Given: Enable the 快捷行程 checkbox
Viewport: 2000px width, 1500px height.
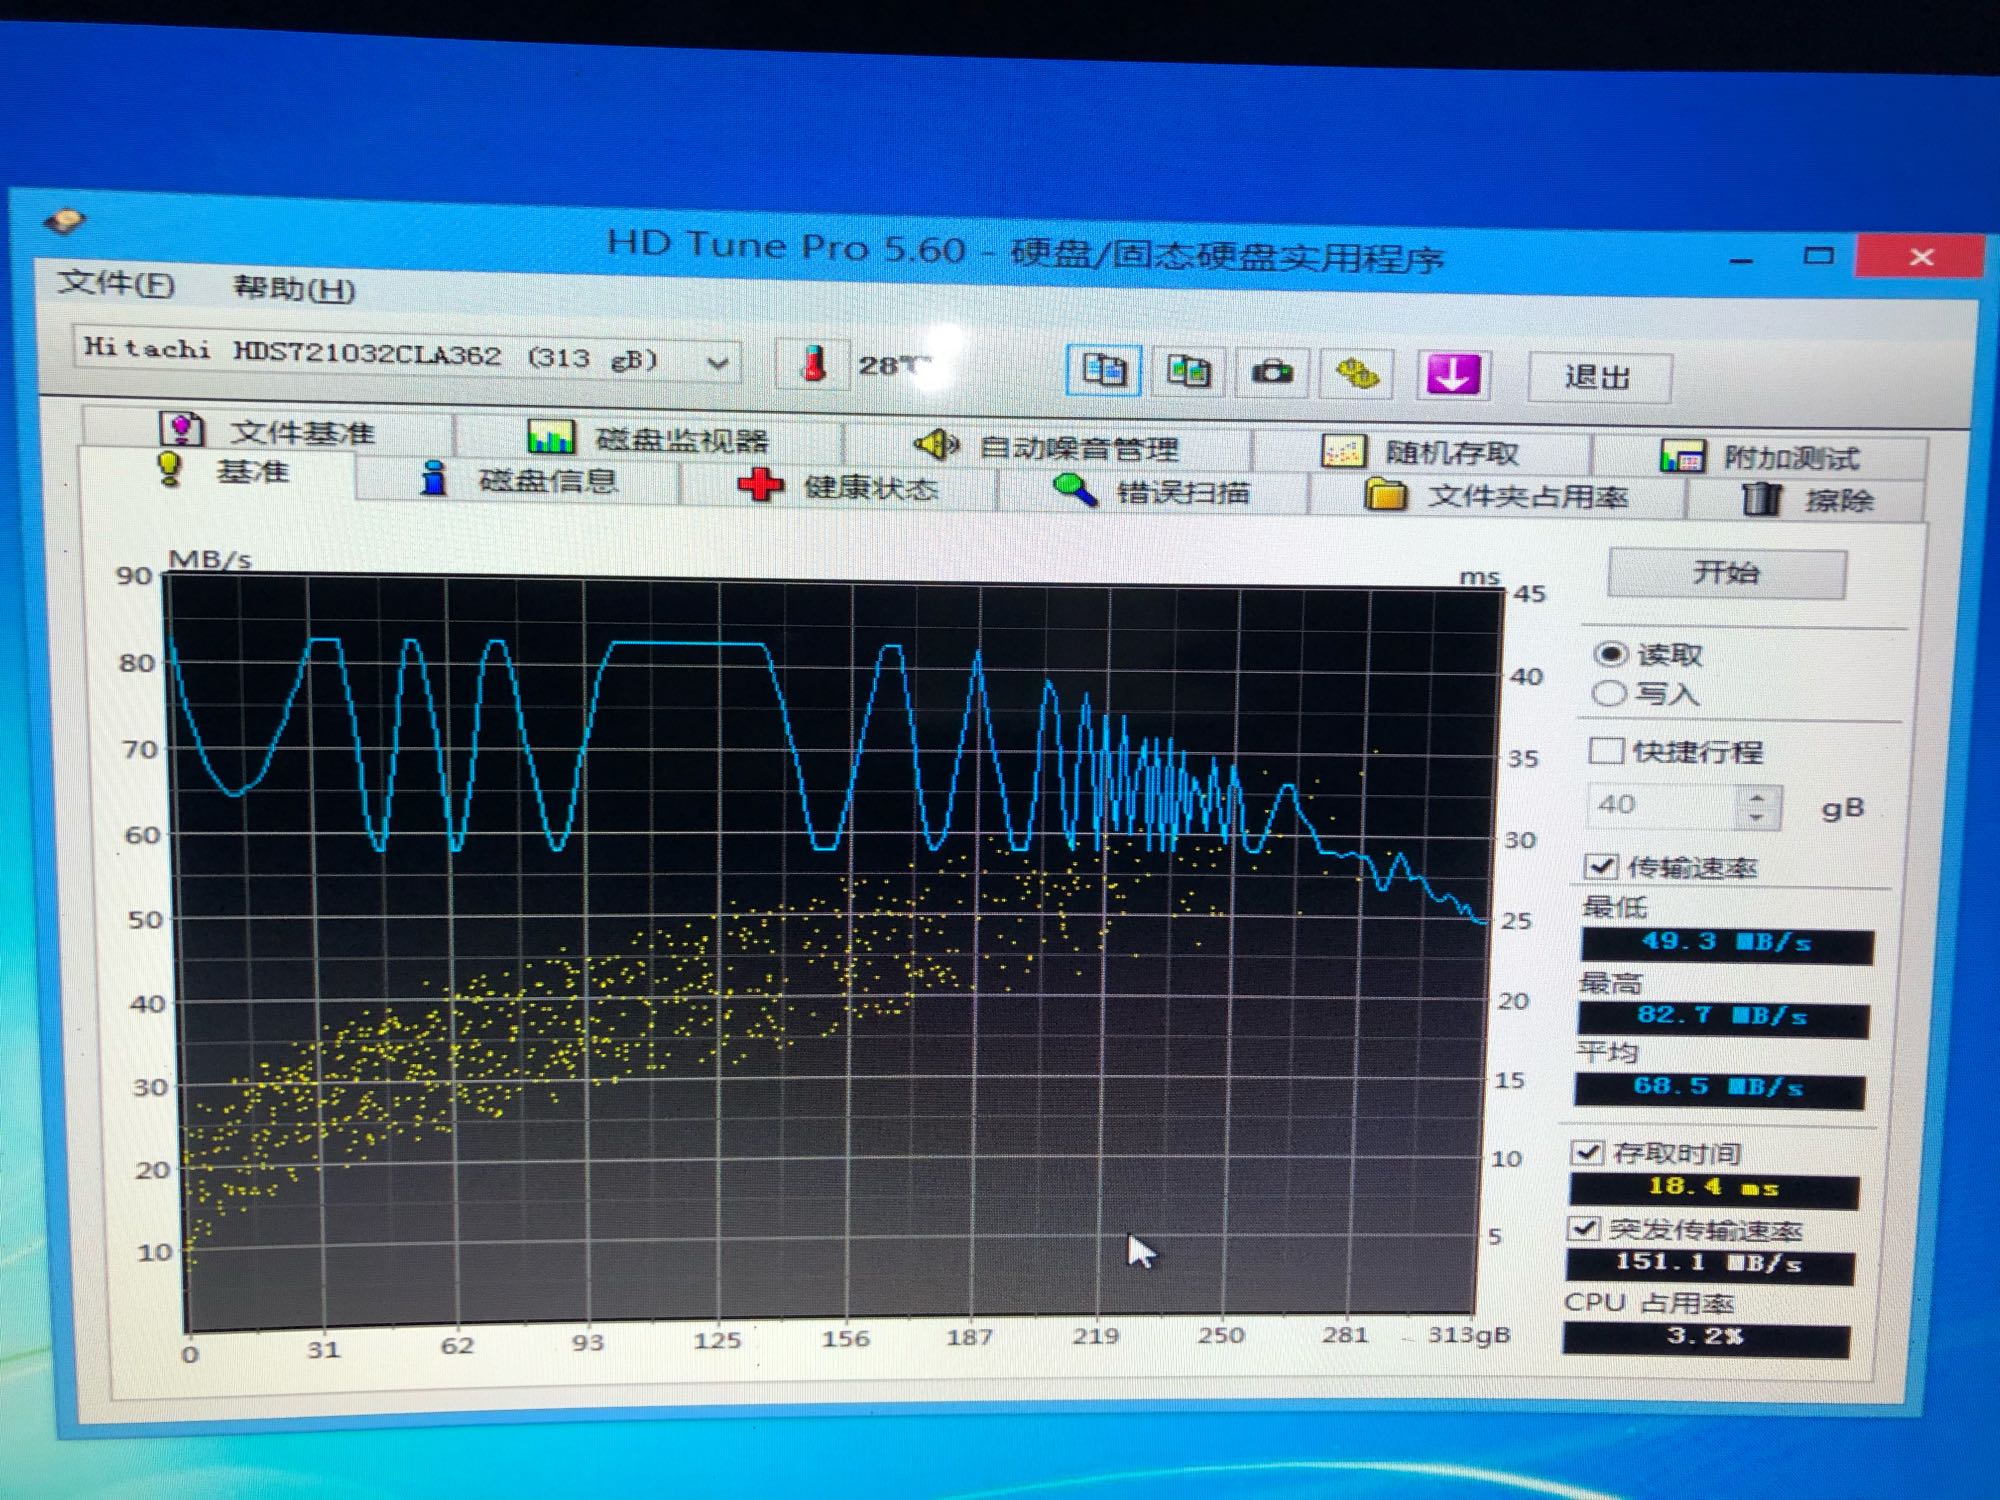Looking at the screenshot, I should [x=1606, y=750].
